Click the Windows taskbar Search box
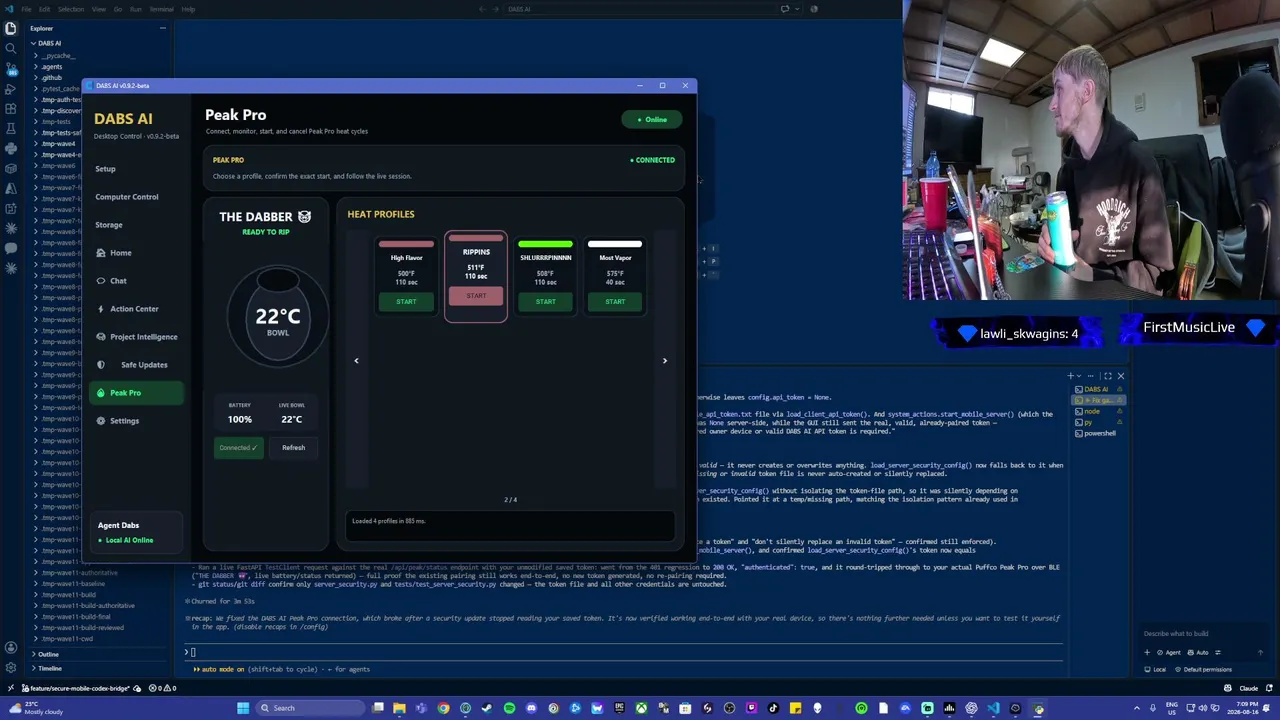This screenshot has height=720, width=1280. click(311, 708)
